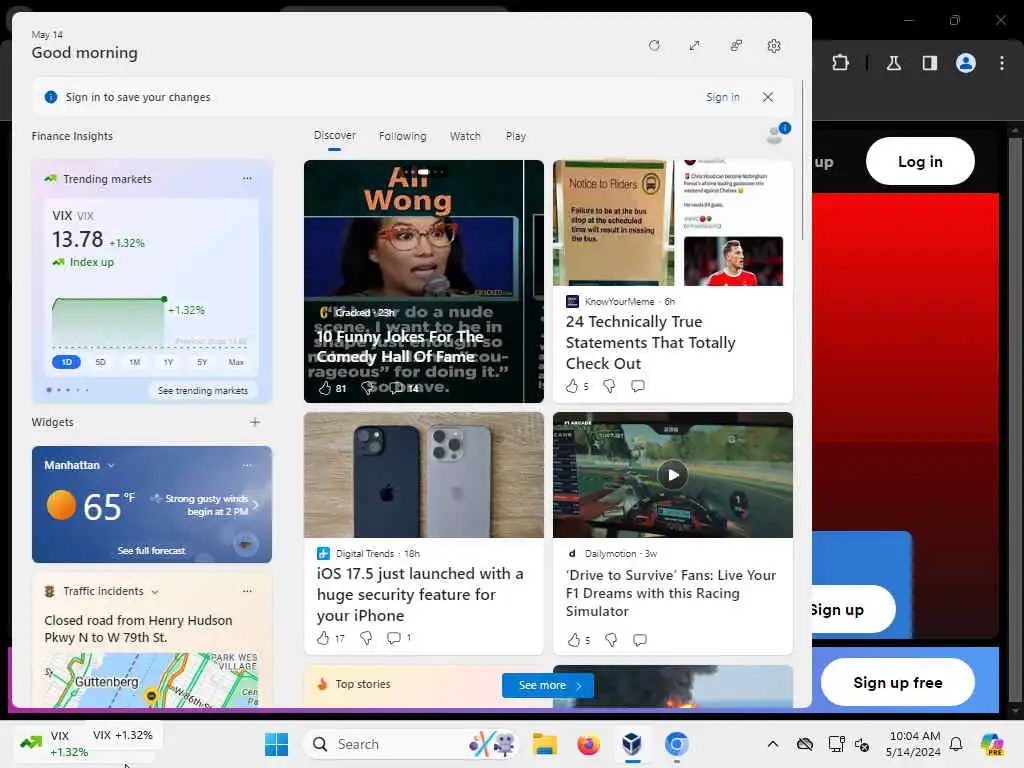Click Sign in link in banner
Viewport: 1024px width, 768px height.
click(722, 97)
